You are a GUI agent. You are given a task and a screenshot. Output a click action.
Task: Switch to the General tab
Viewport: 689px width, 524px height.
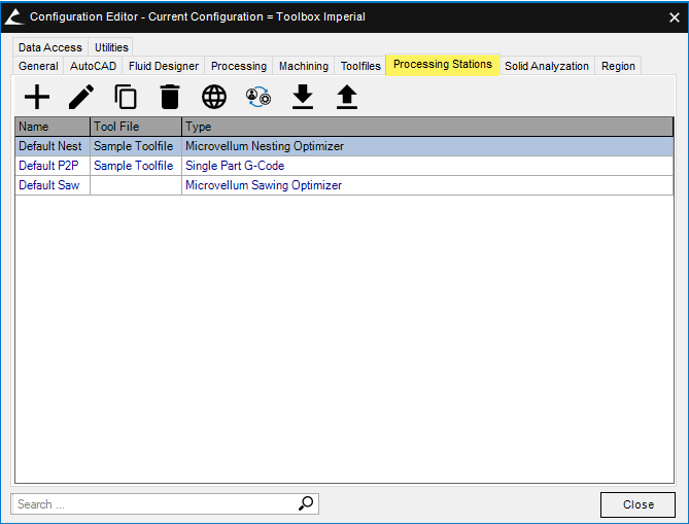(x=38, y=66)
